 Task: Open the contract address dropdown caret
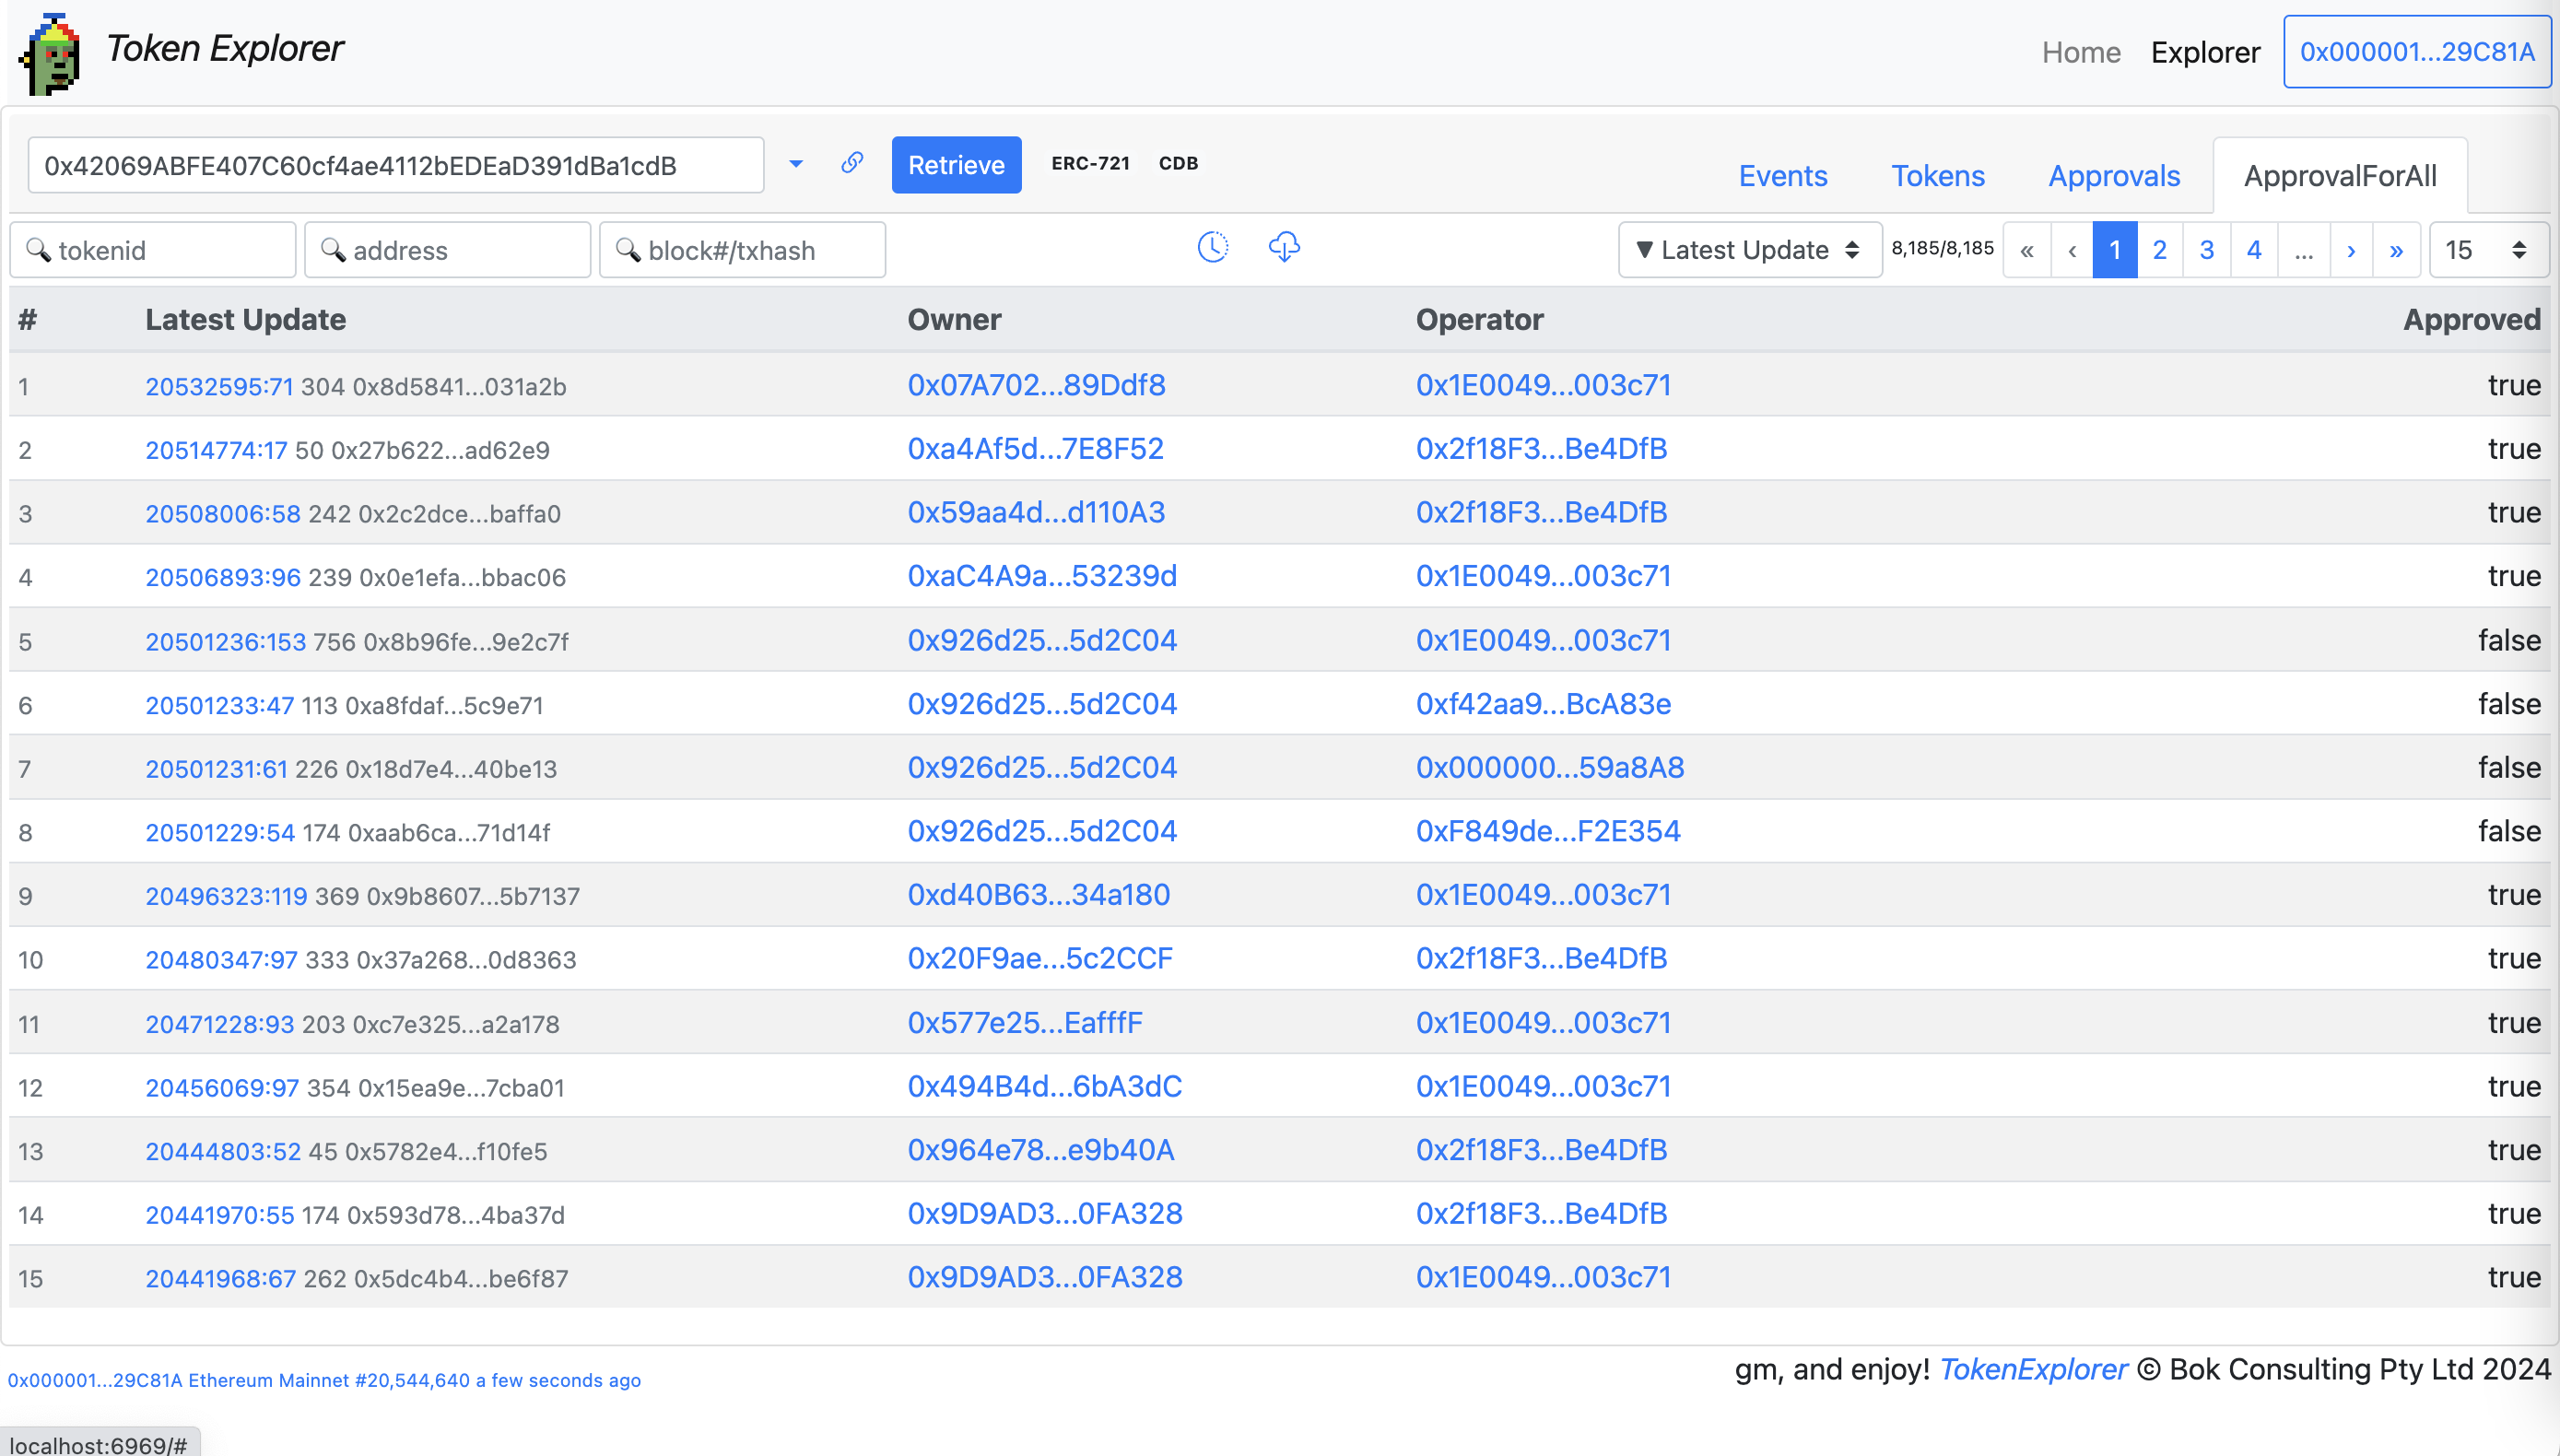pos(796,164)
